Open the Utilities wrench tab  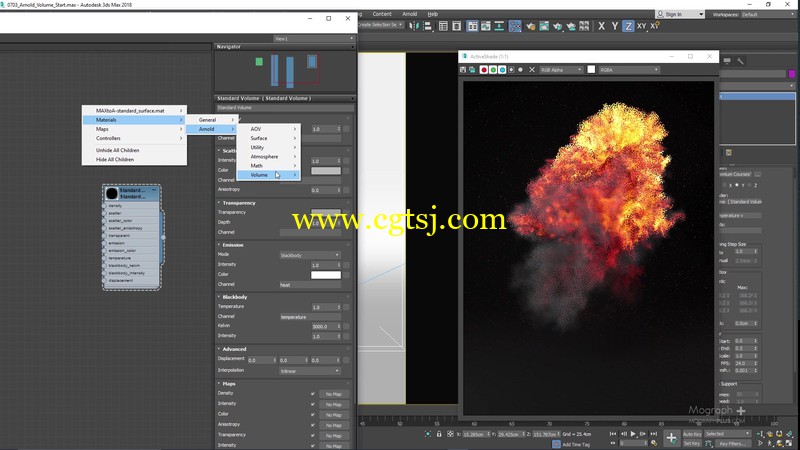pos(740,61)
